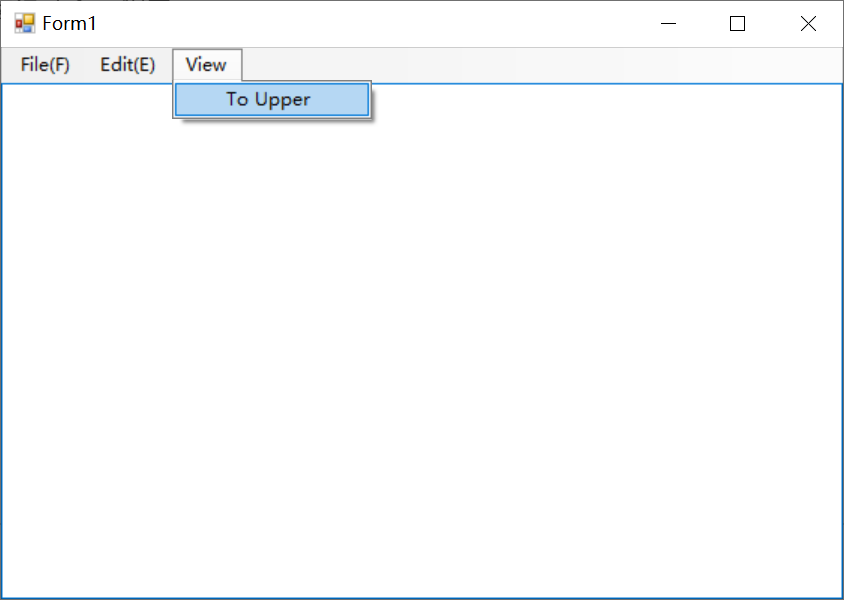Close the Form1 window
844x600 pixels.
tap(808, 23)
